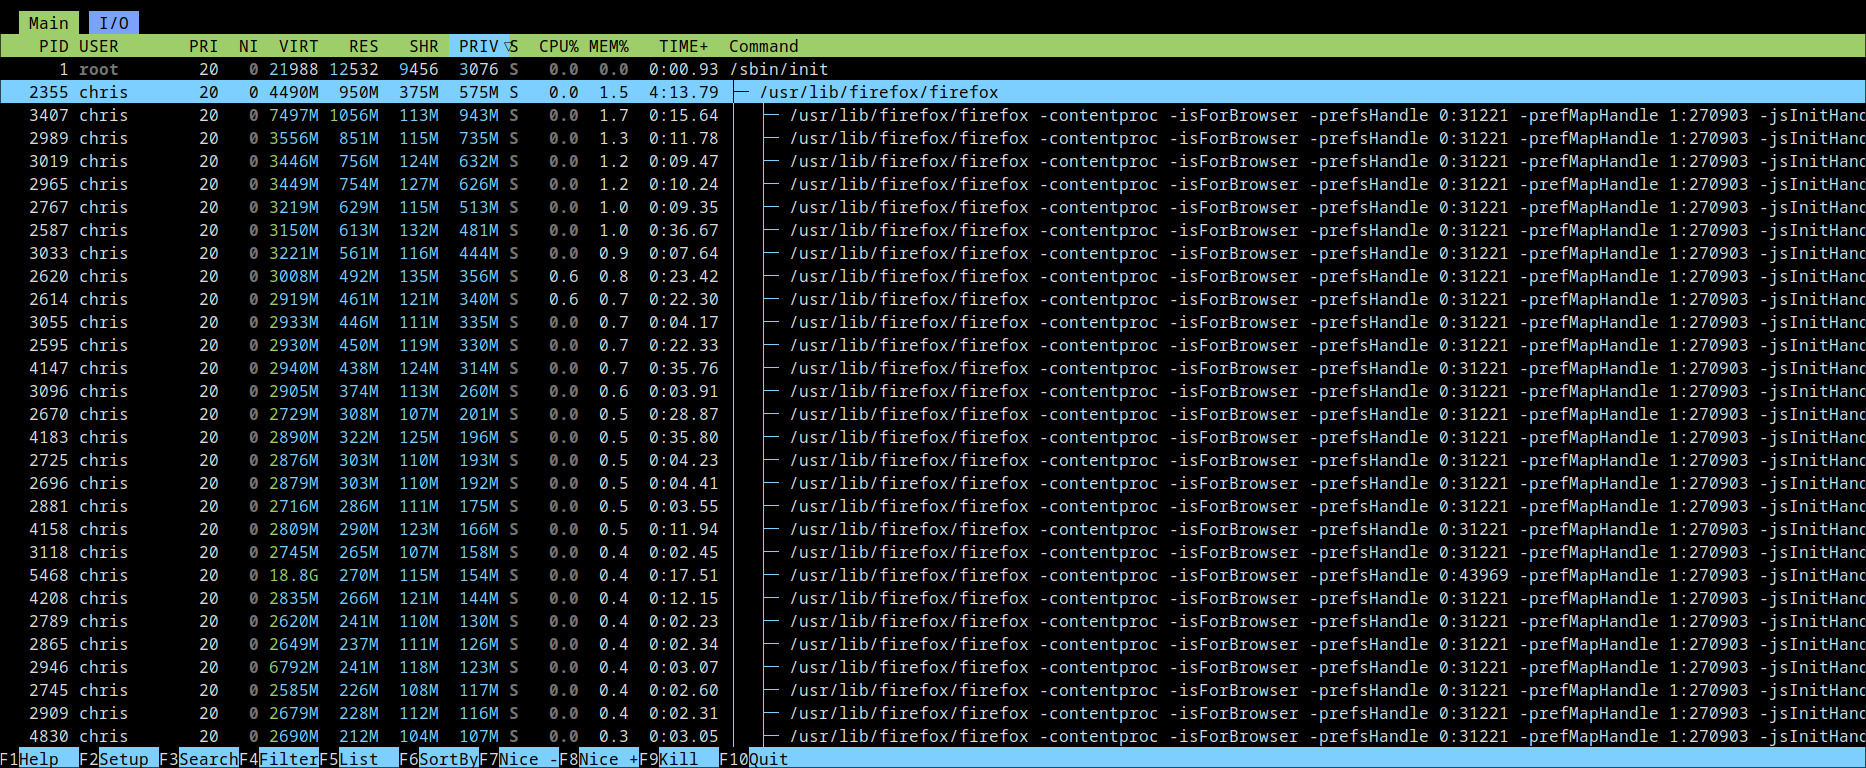1866x768 pixels.
Task: Select process row with PID 2965
Action: (x=932, y=184)
